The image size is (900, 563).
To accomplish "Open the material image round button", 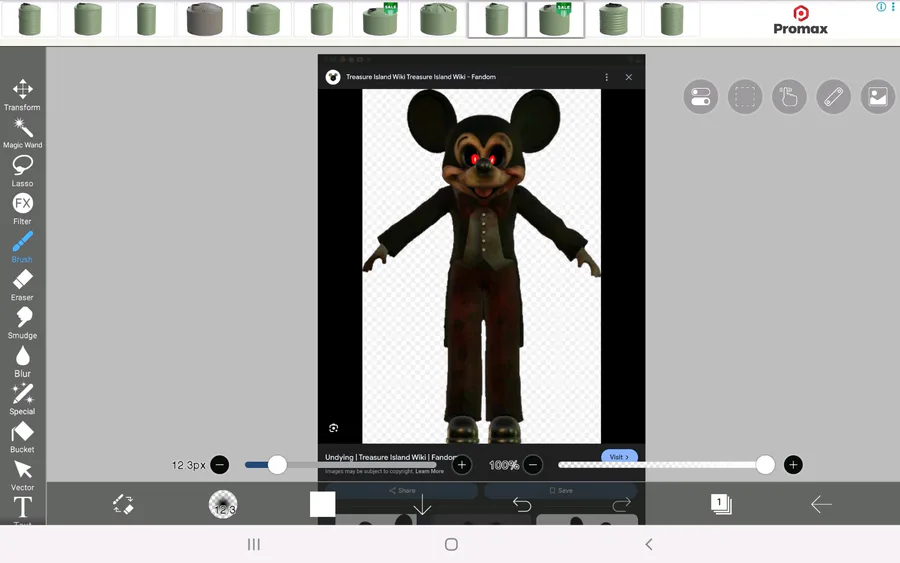I will [x=878, y=96].
